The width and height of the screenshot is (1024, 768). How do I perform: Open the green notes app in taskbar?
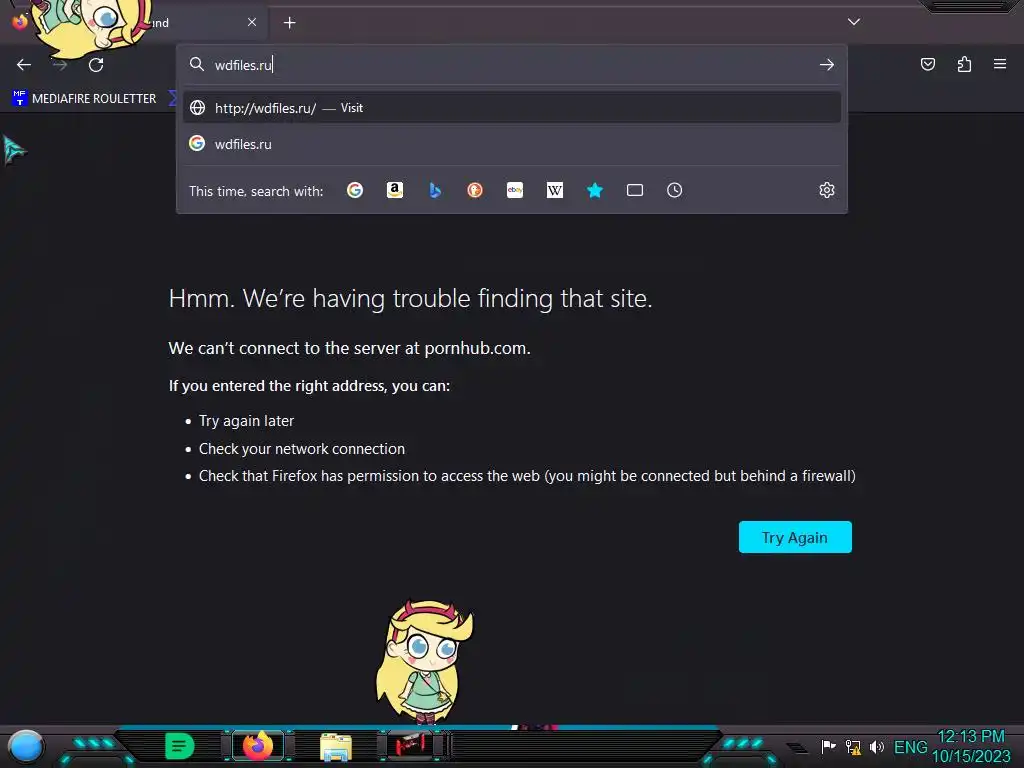pos(180,746)
